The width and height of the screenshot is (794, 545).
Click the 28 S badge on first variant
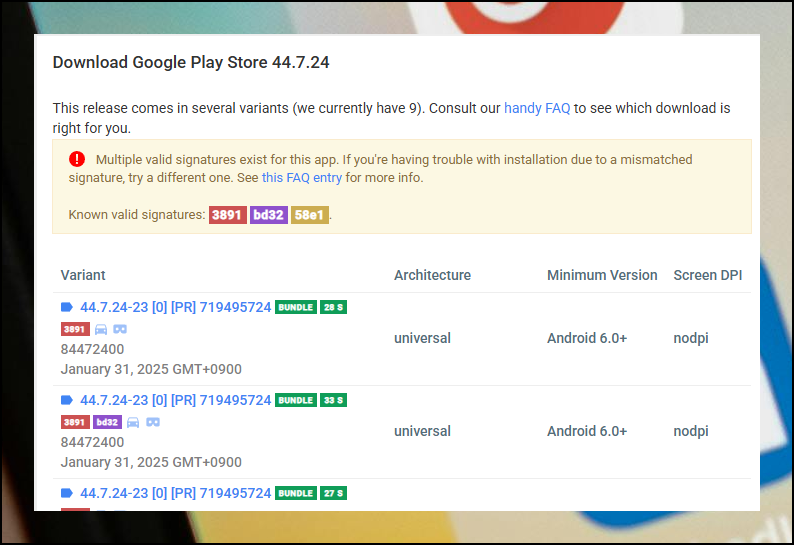point(333,307)
